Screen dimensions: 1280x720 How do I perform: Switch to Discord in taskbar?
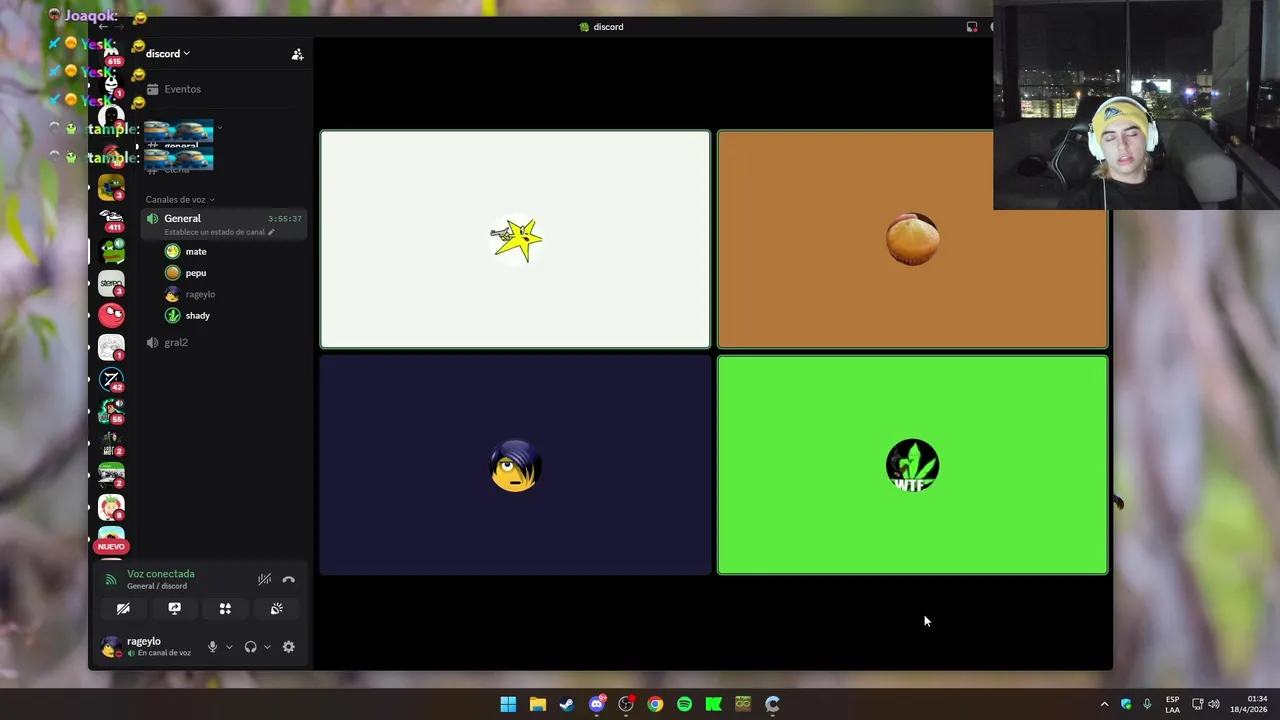click(597, 704)
